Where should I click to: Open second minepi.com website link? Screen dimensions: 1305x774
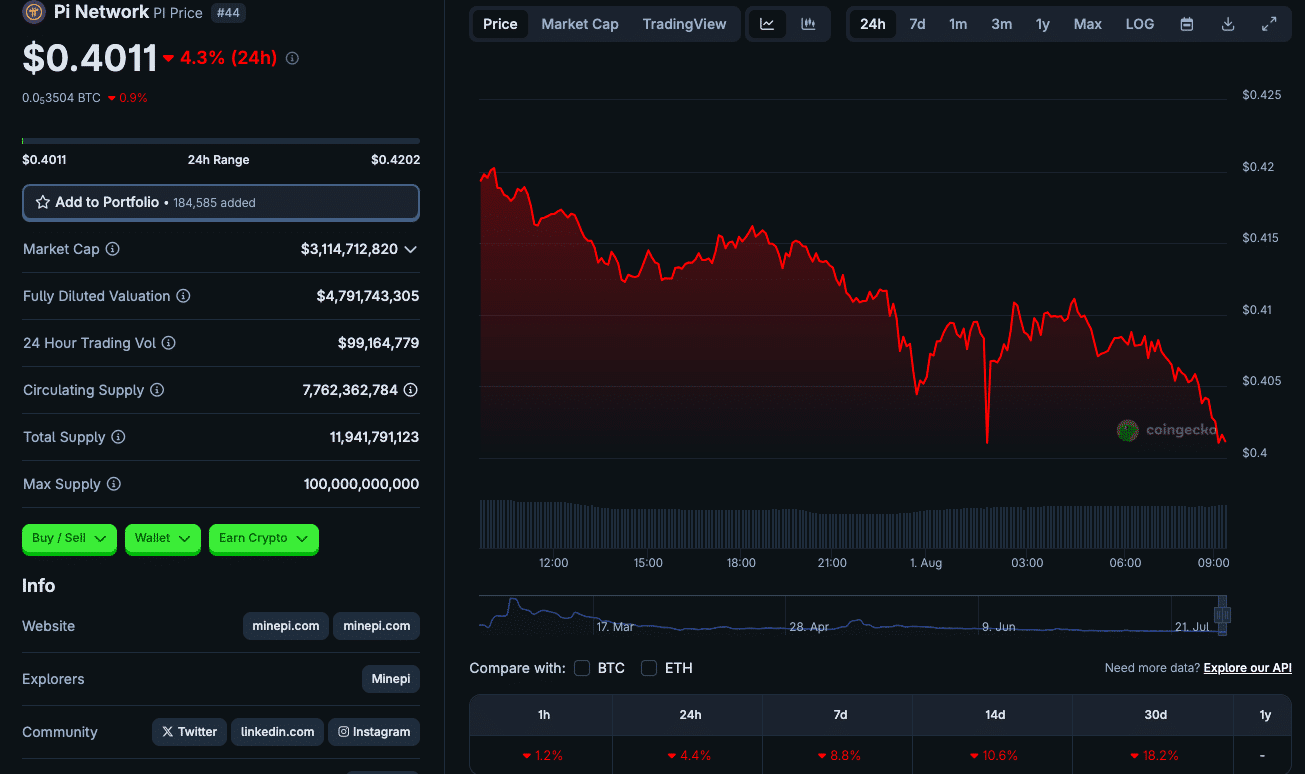click(376, 626)
